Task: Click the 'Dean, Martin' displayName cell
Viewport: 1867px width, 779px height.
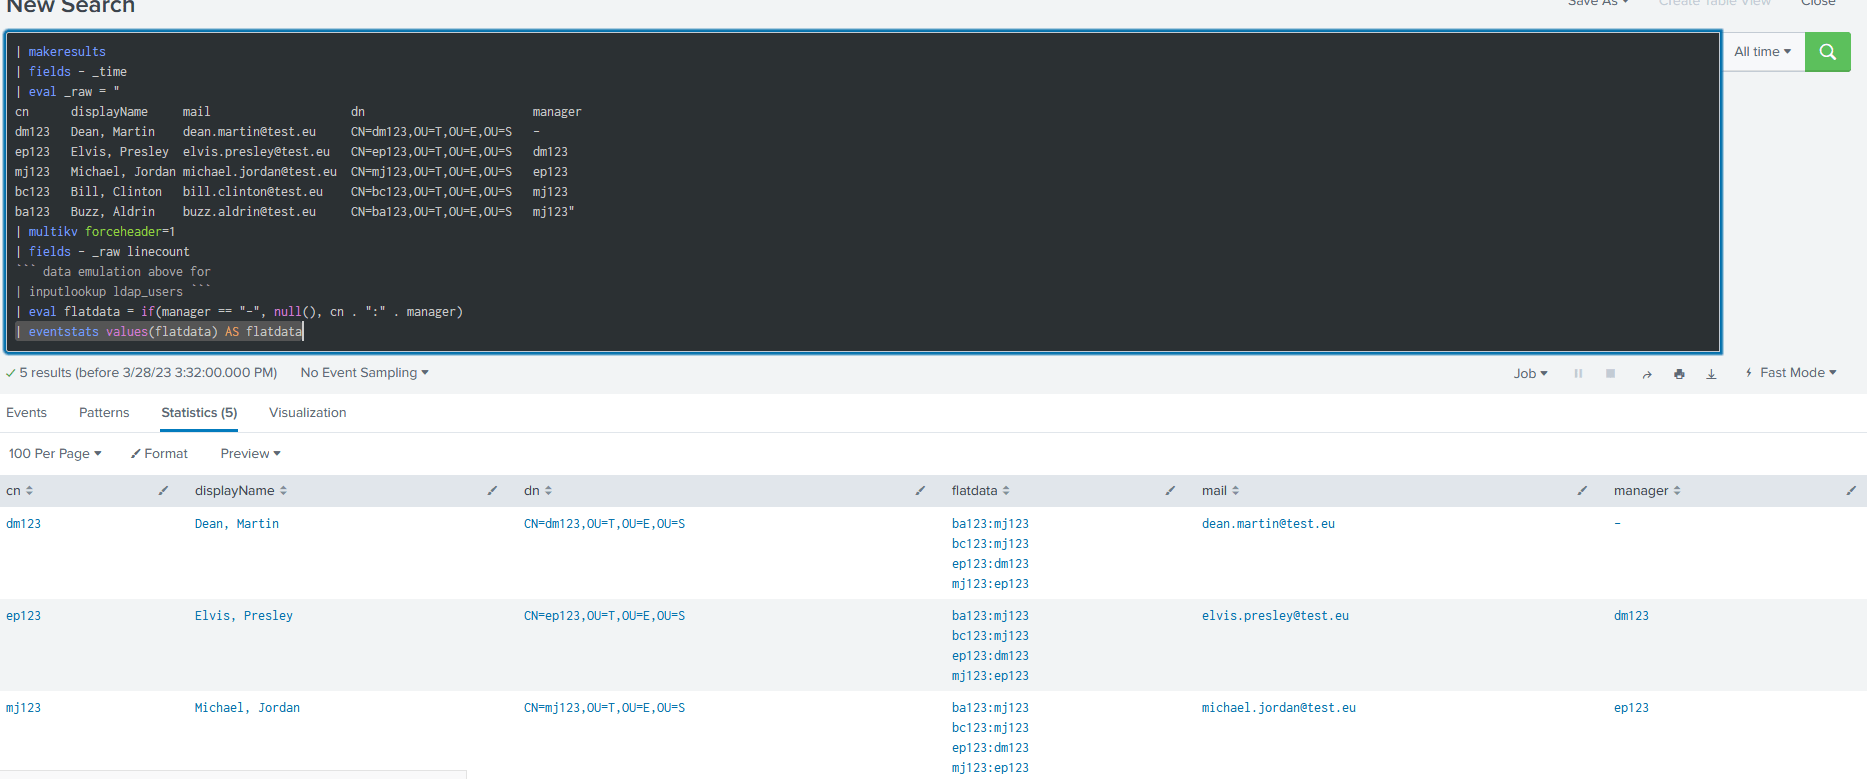Action: (x=237, y=524)
